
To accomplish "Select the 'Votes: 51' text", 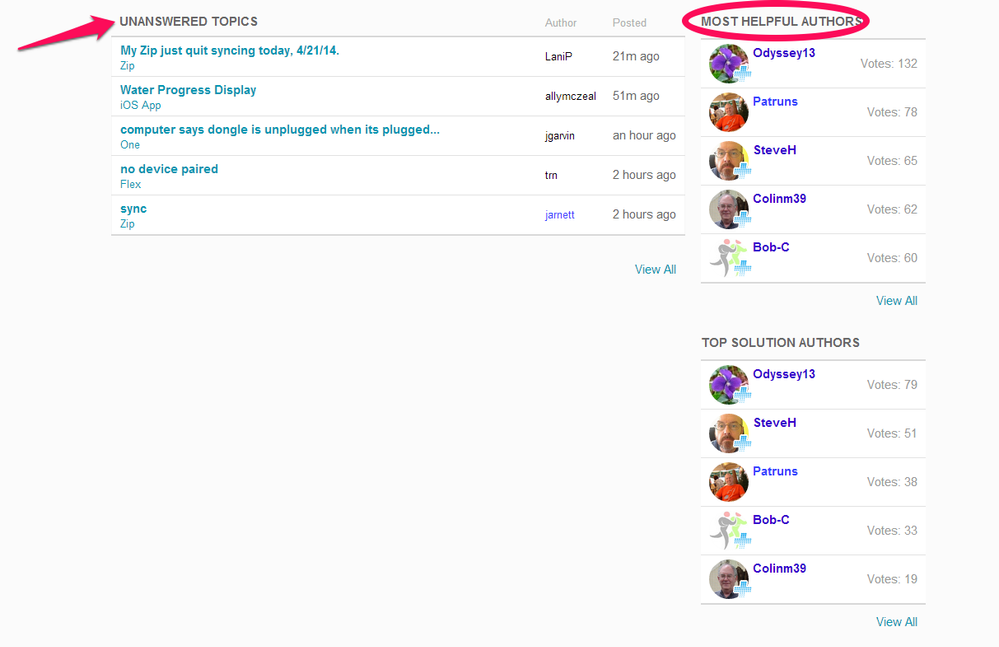I will [x=892, y=433].
